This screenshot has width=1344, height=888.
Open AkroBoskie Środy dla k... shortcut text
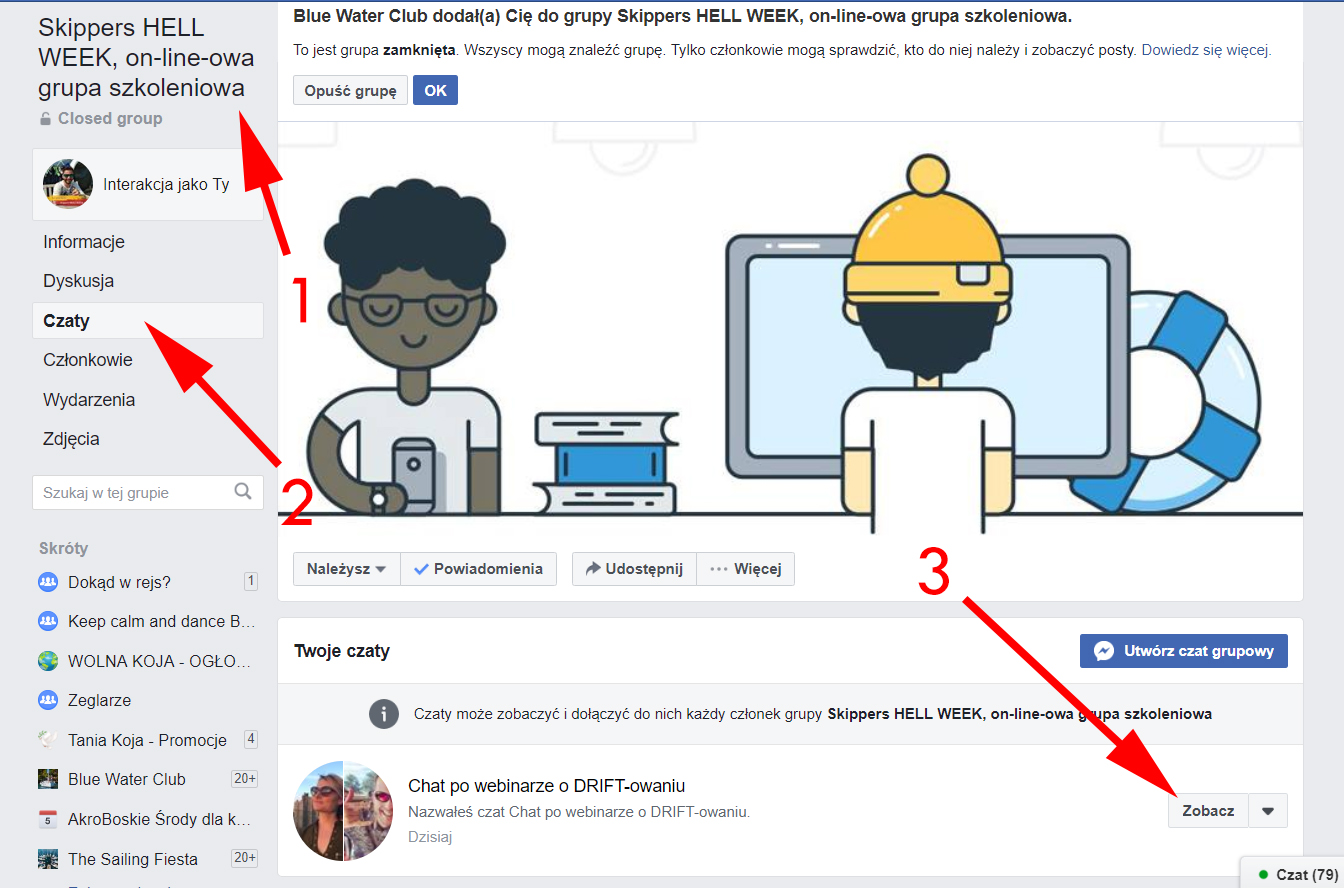point(159,819)
